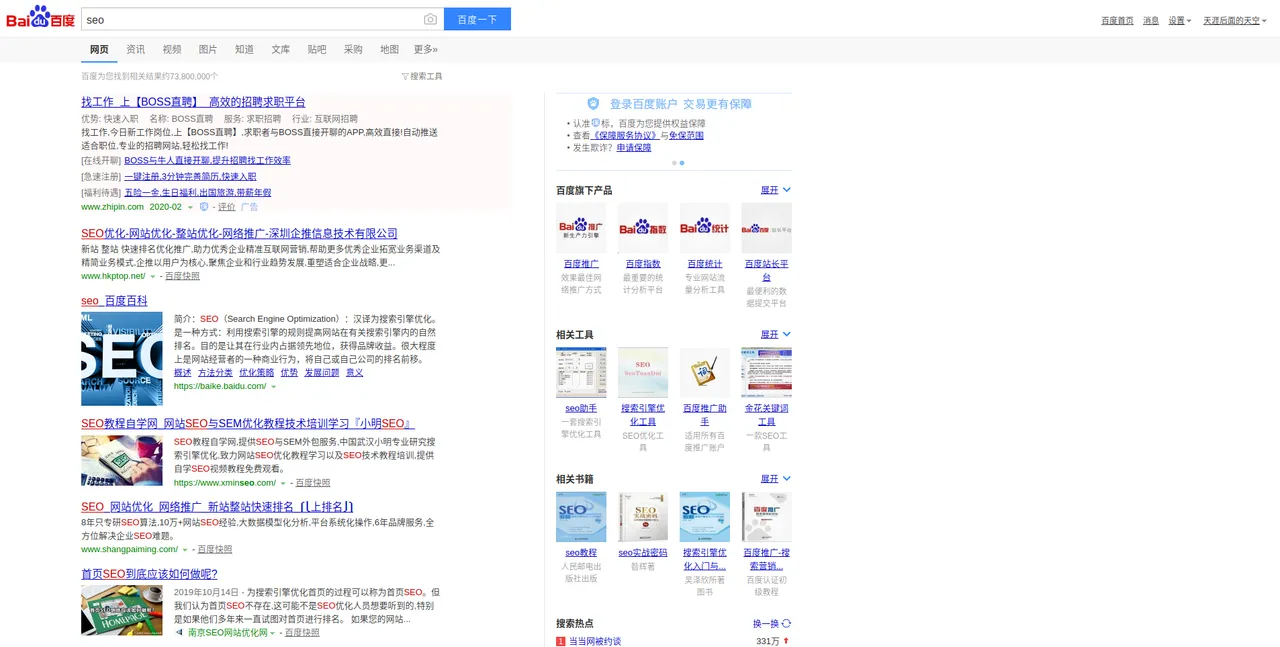Open hot search 当当网被约谈

click(x=595, y=641)
